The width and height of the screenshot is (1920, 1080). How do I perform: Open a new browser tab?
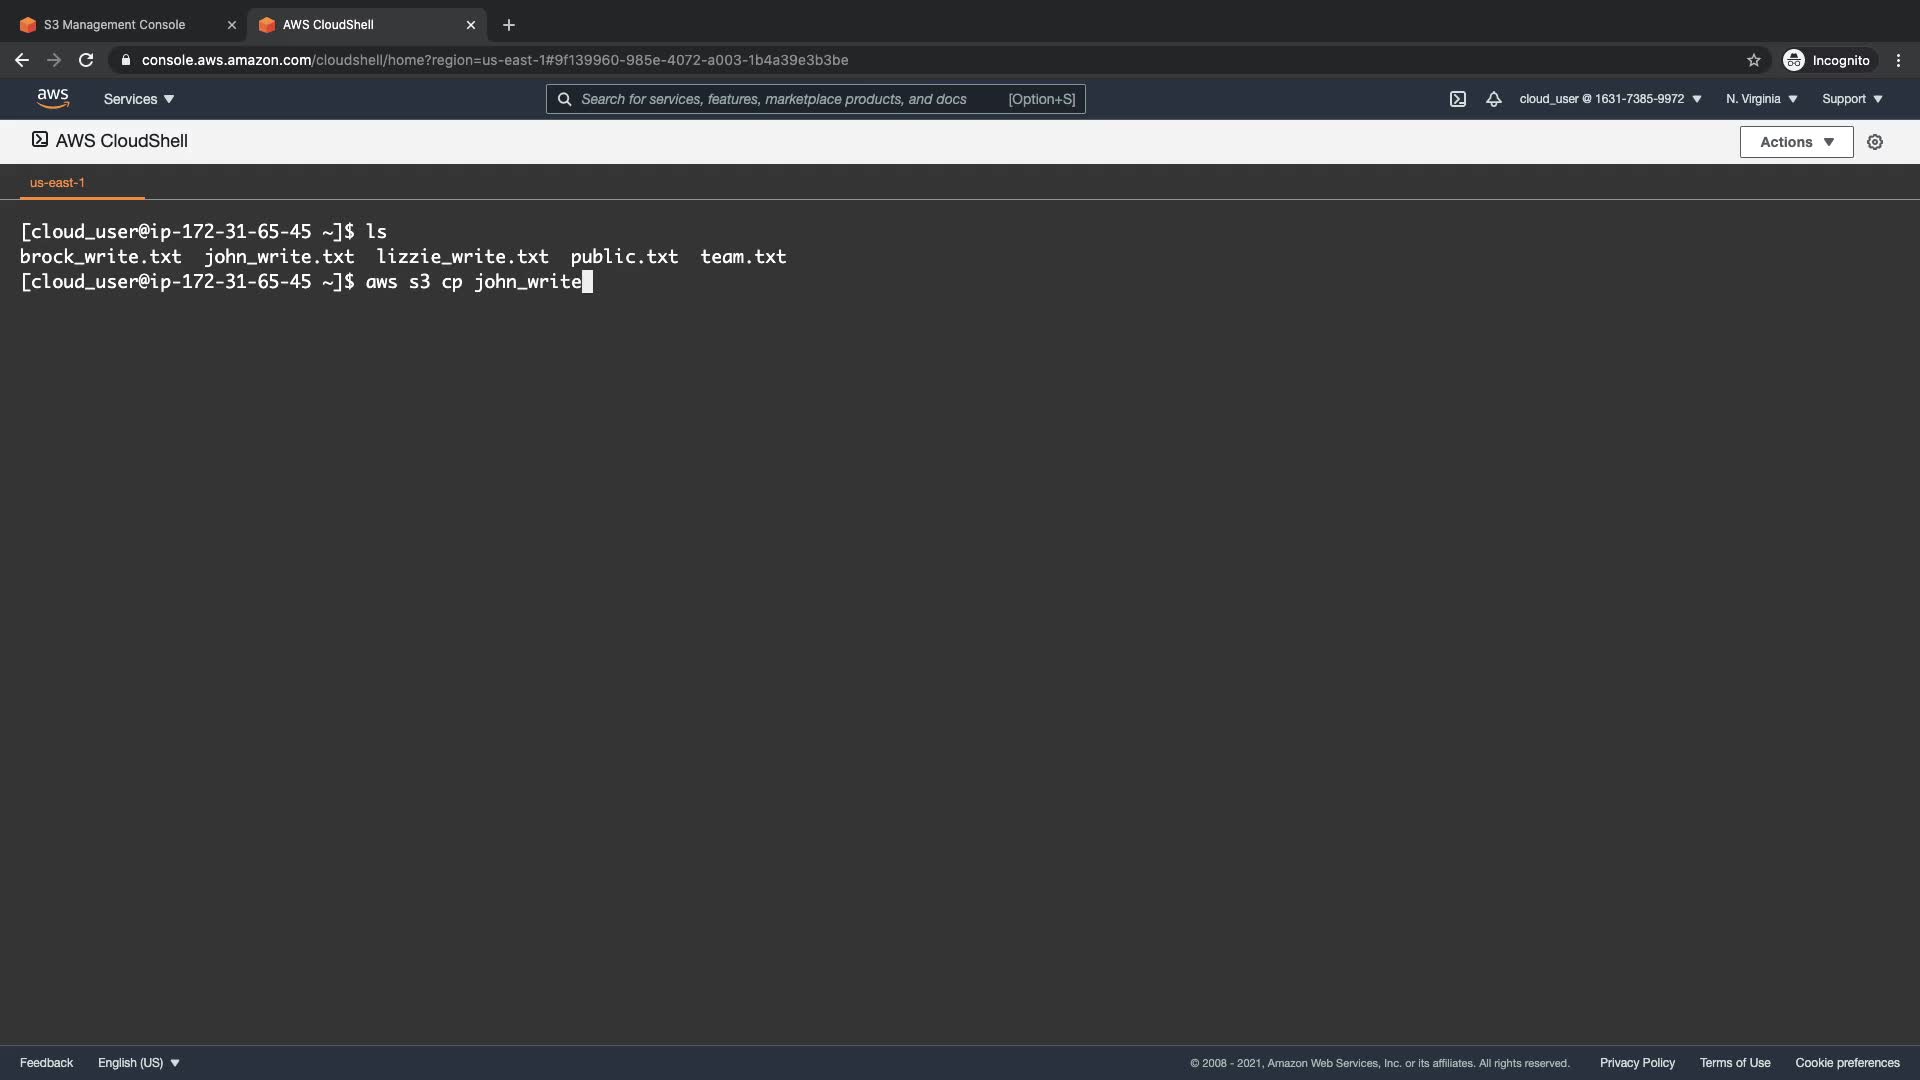pyautogui.click(x=509, y=25)
